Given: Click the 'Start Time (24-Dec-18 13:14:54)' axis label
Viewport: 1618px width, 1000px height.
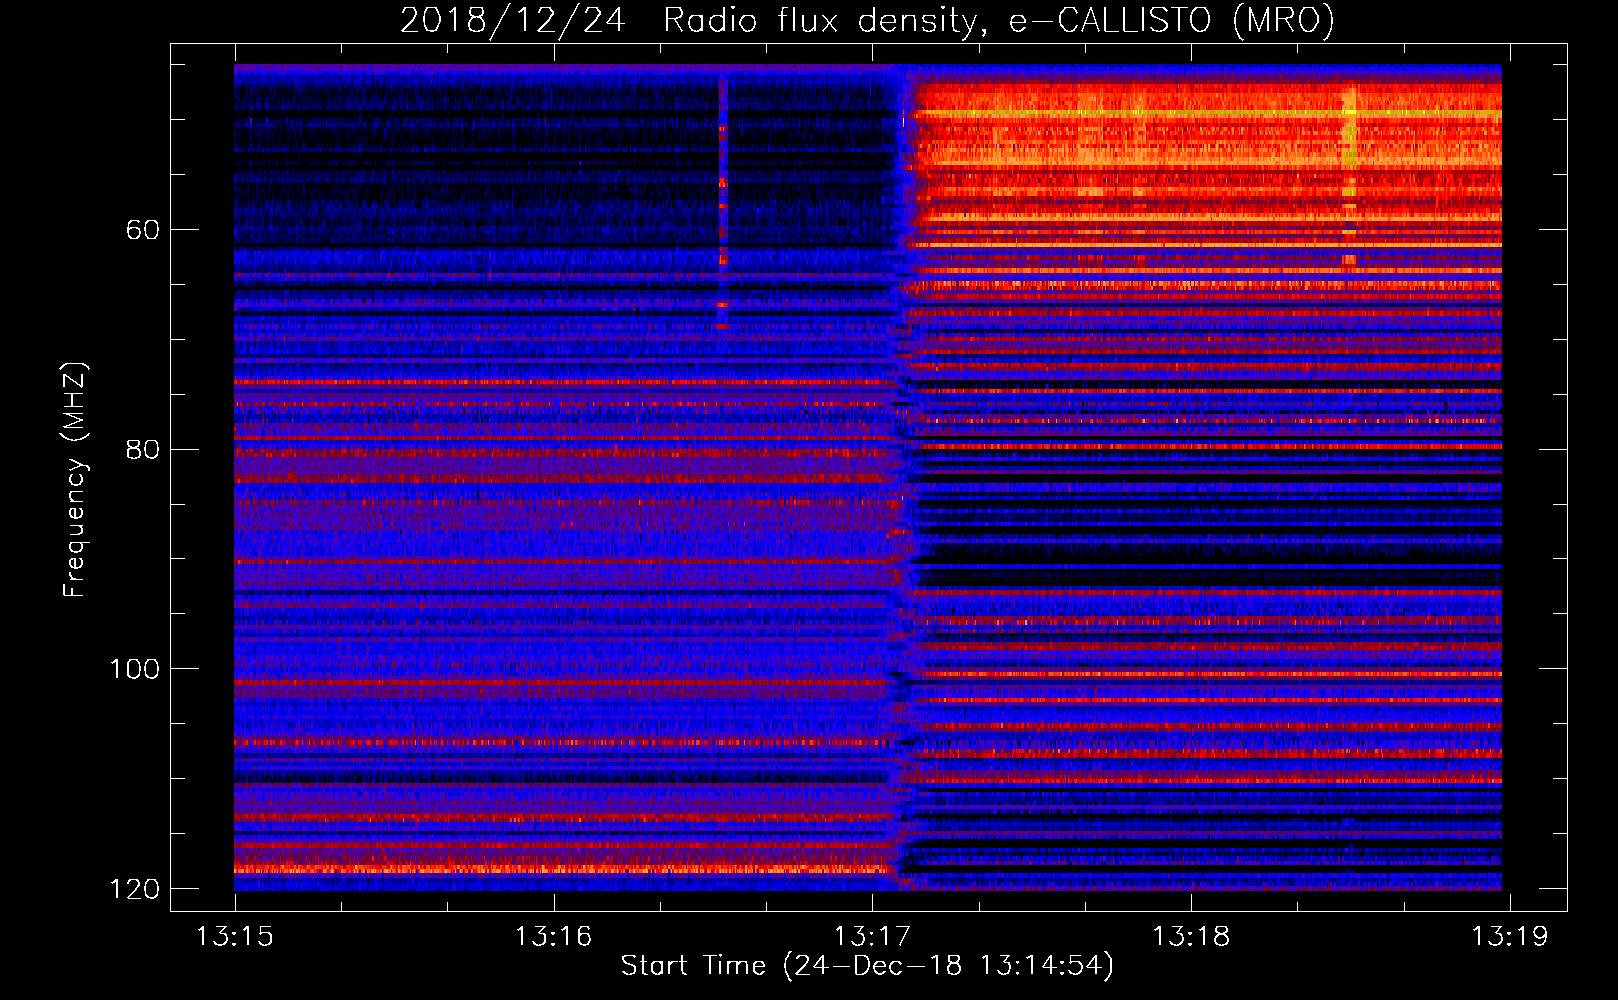Looking at the screenshot, I should coord(867,966).
